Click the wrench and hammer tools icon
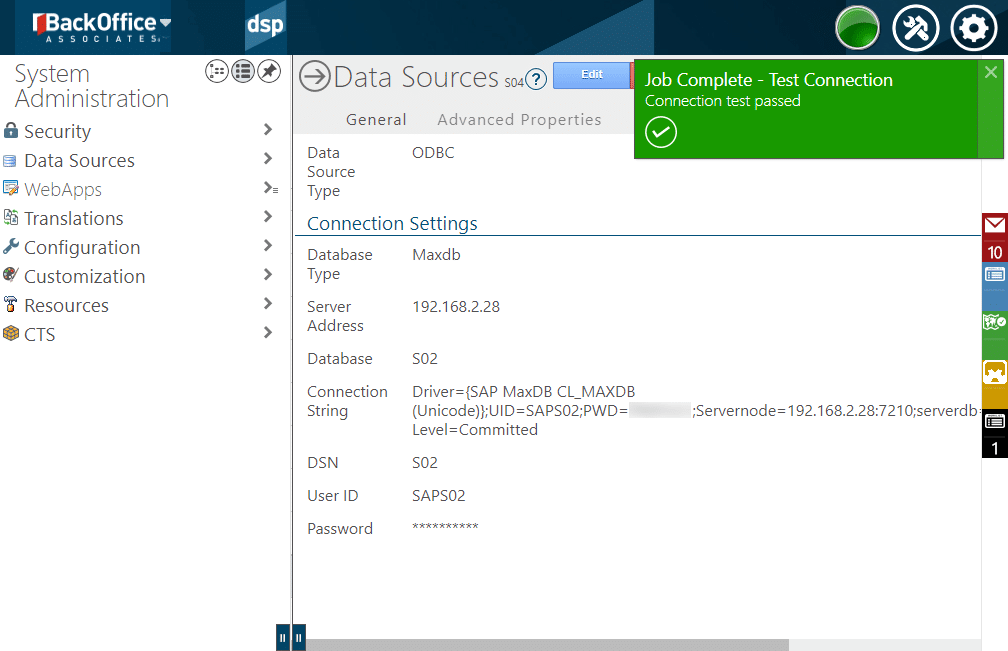 914,28
